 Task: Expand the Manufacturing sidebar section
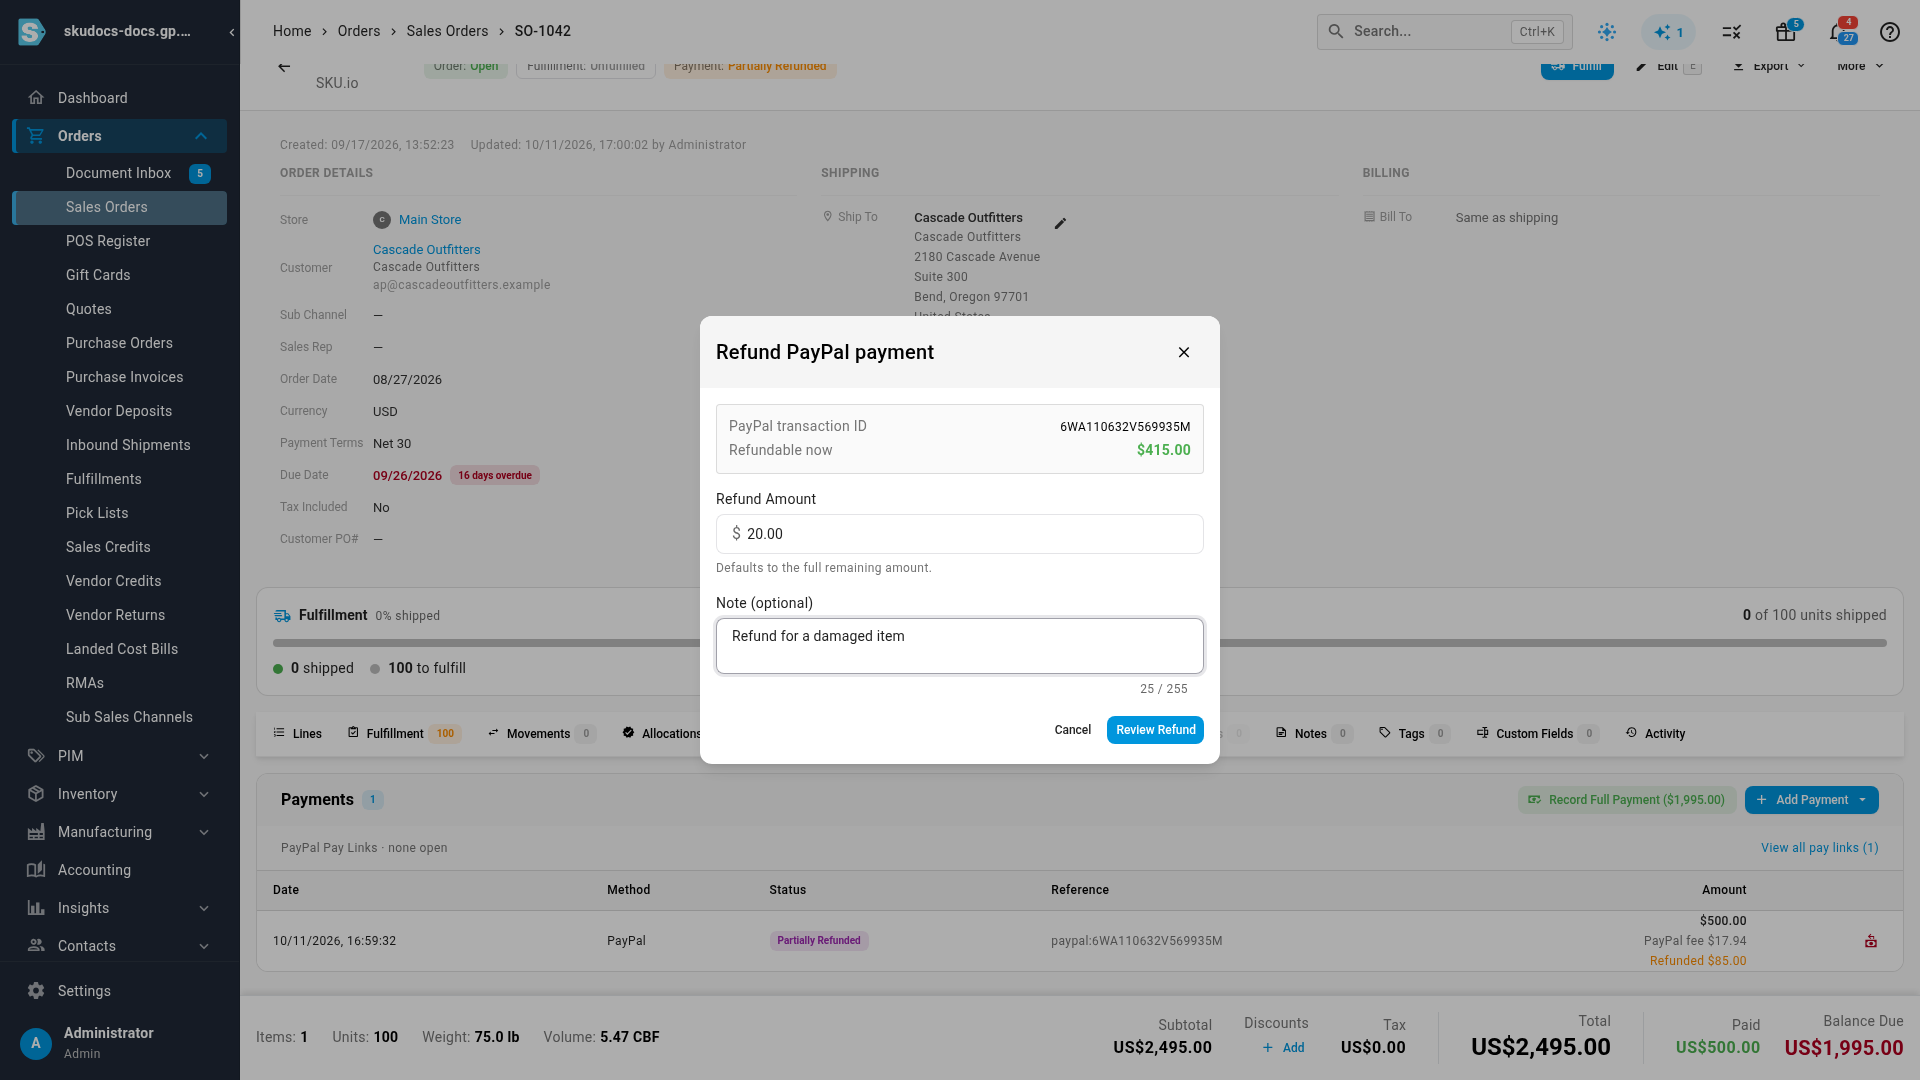coord(204,832)
